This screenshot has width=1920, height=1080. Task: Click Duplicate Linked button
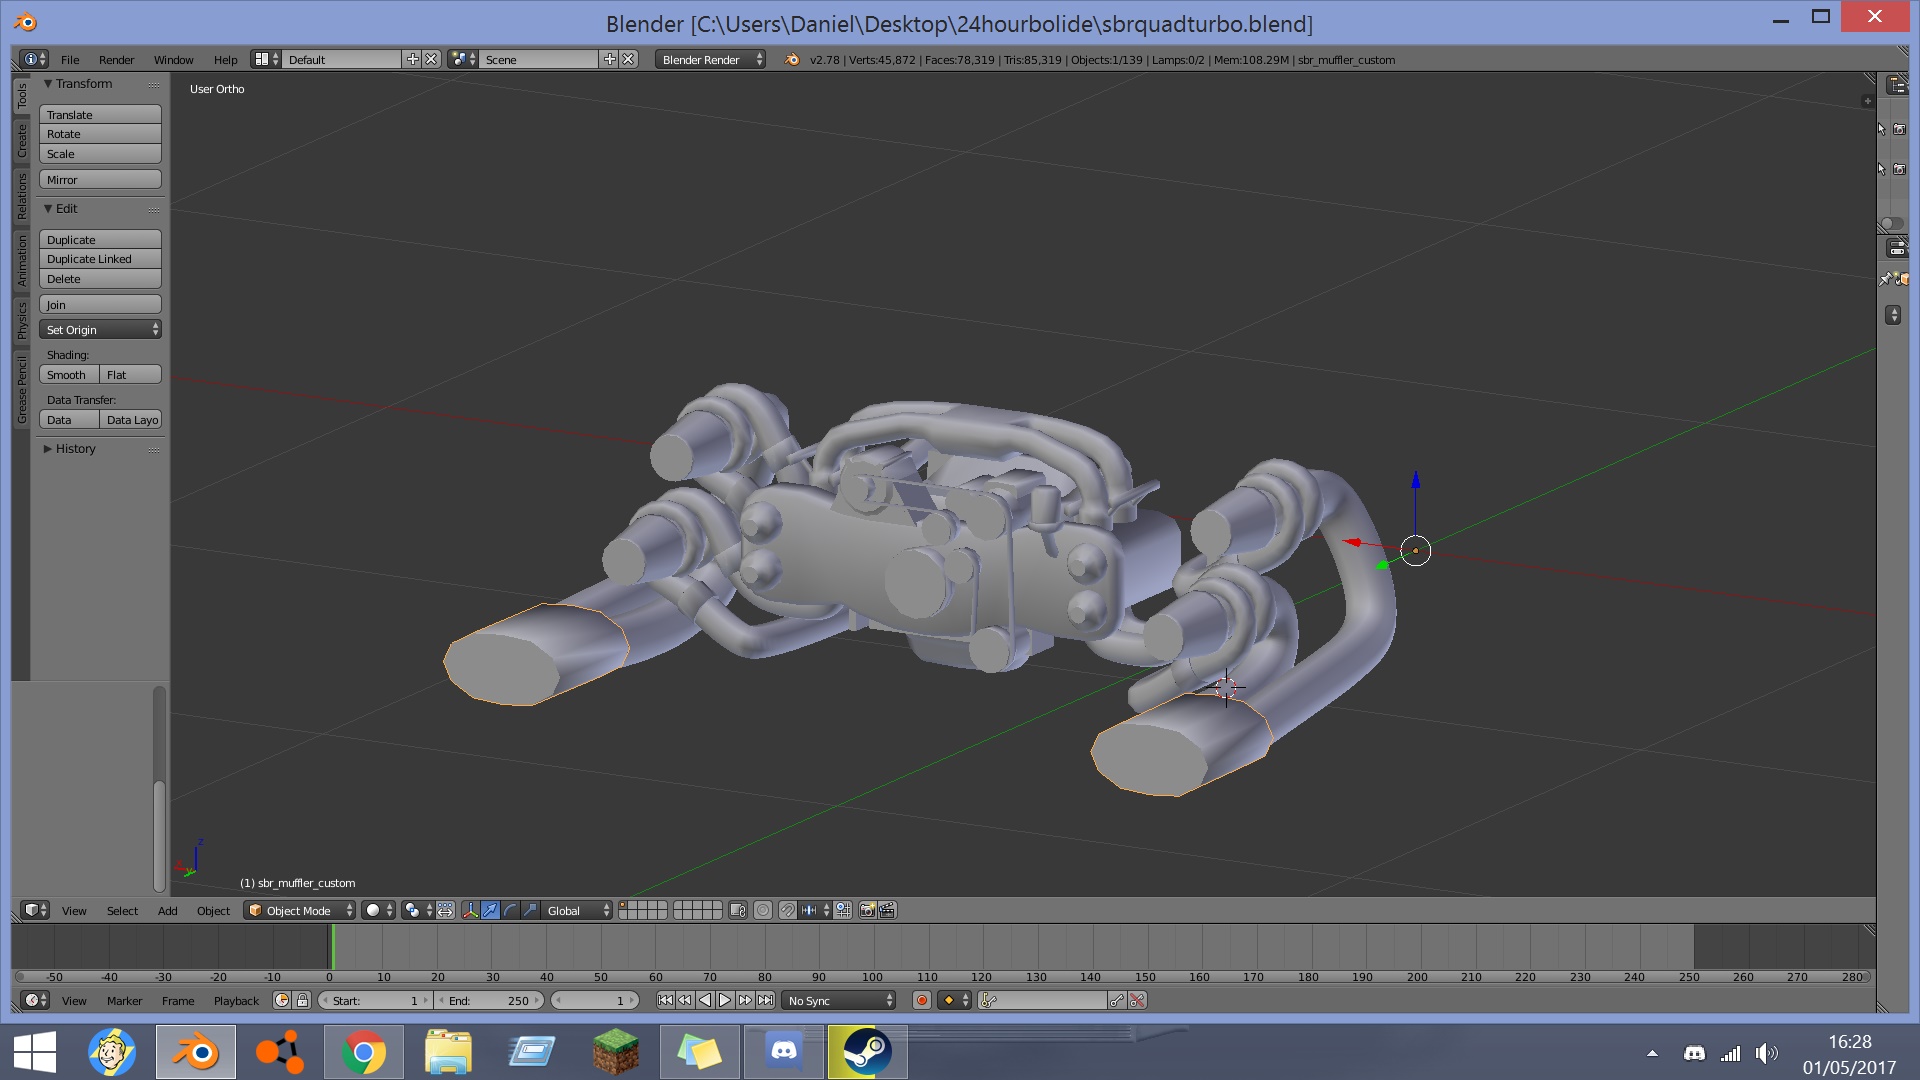click(100, 258)
